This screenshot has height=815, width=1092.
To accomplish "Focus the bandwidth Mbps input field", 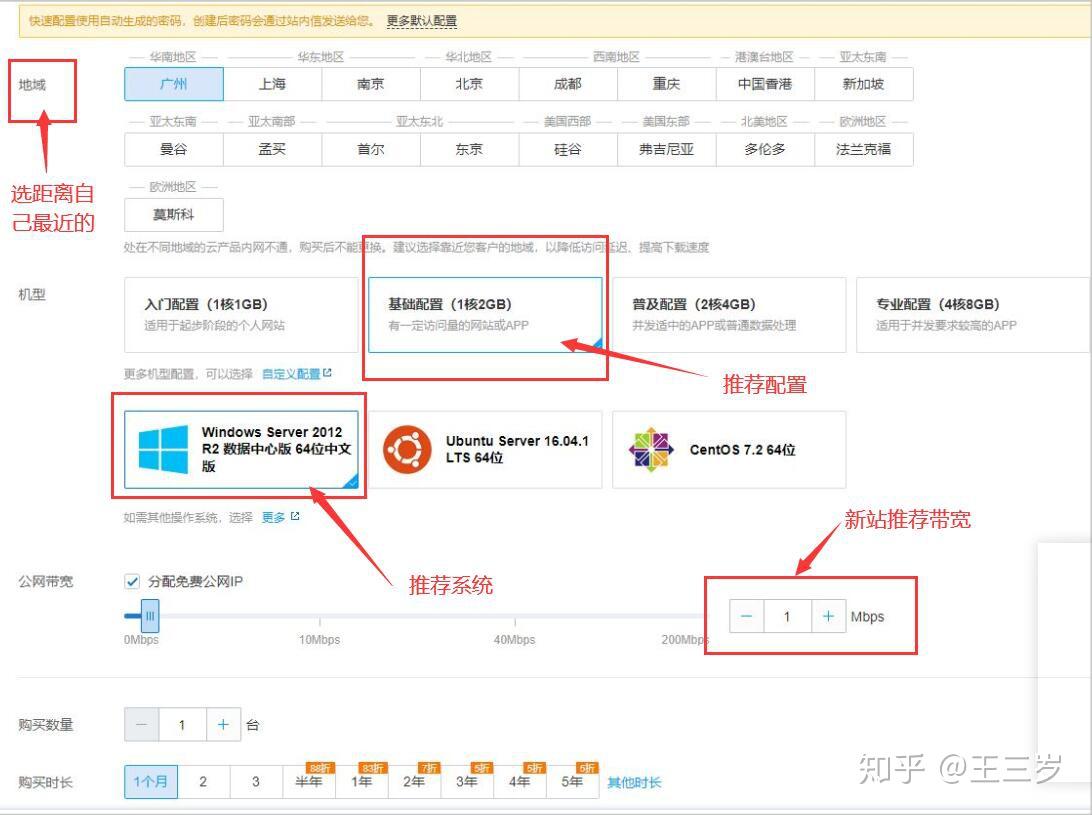I will pos(788,616).
